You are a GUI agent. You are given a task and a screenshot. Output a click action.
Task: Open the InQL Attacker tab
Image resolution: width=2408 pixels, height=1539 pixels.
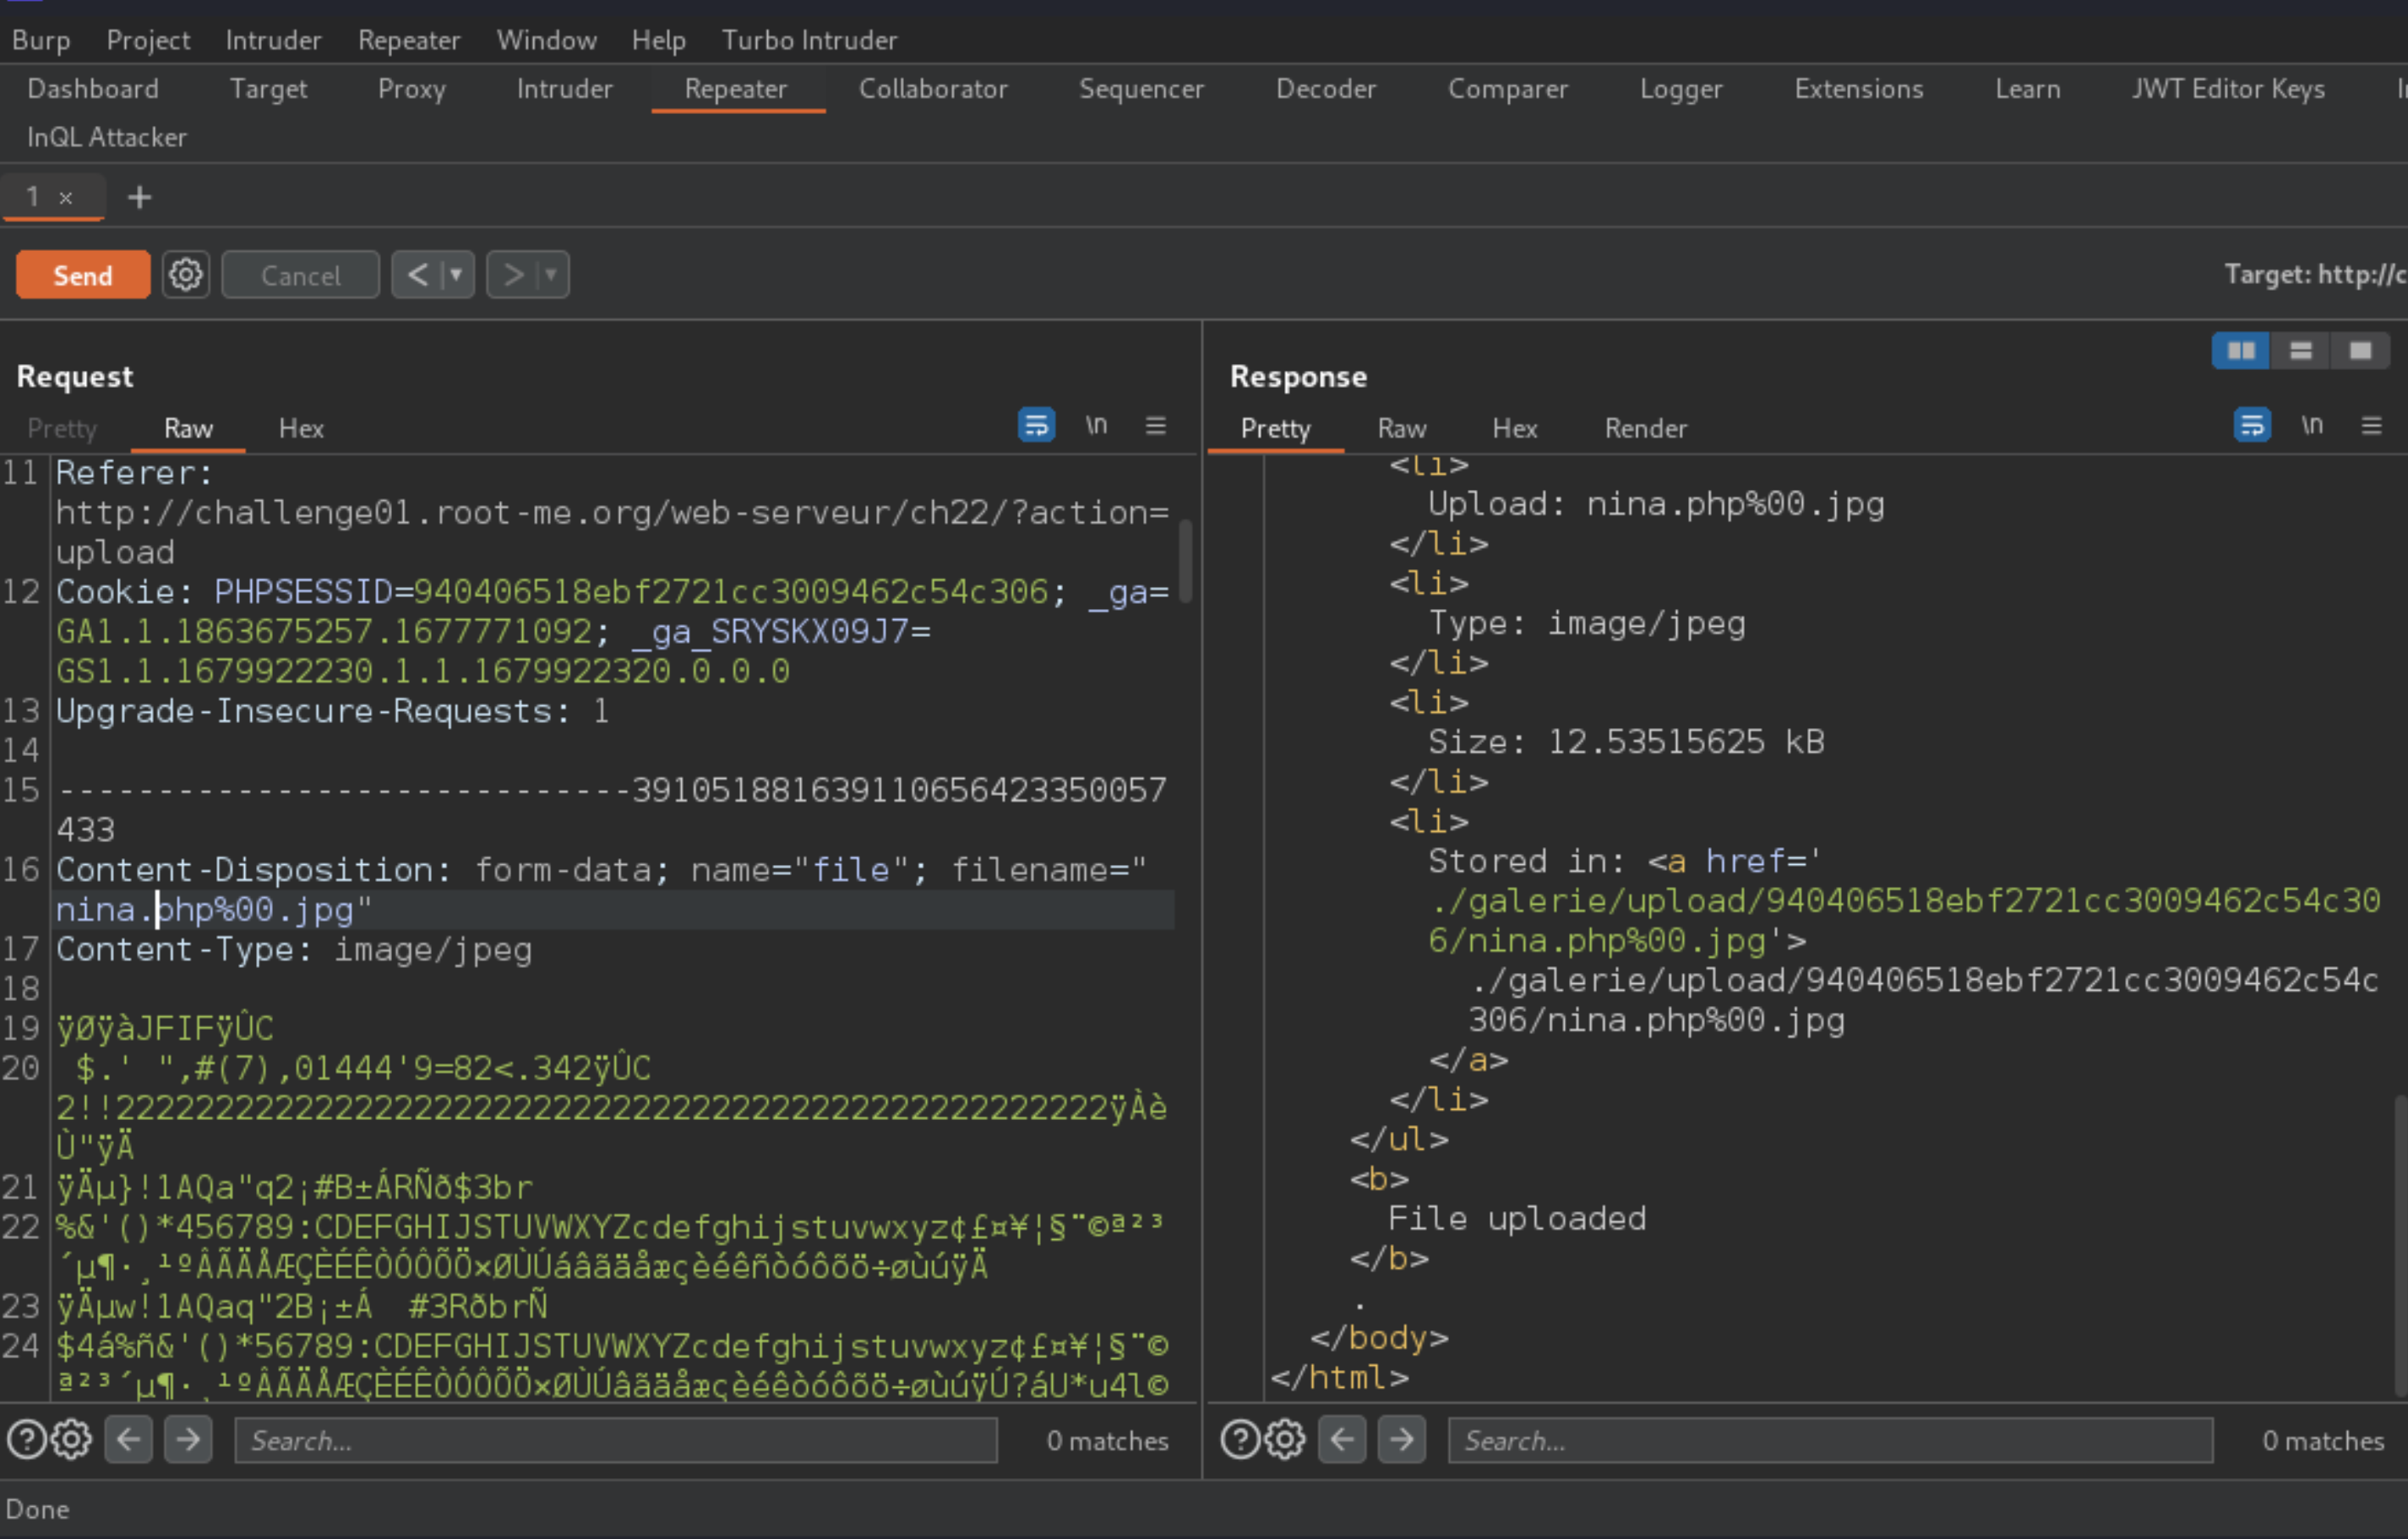(x=107, y=137)
